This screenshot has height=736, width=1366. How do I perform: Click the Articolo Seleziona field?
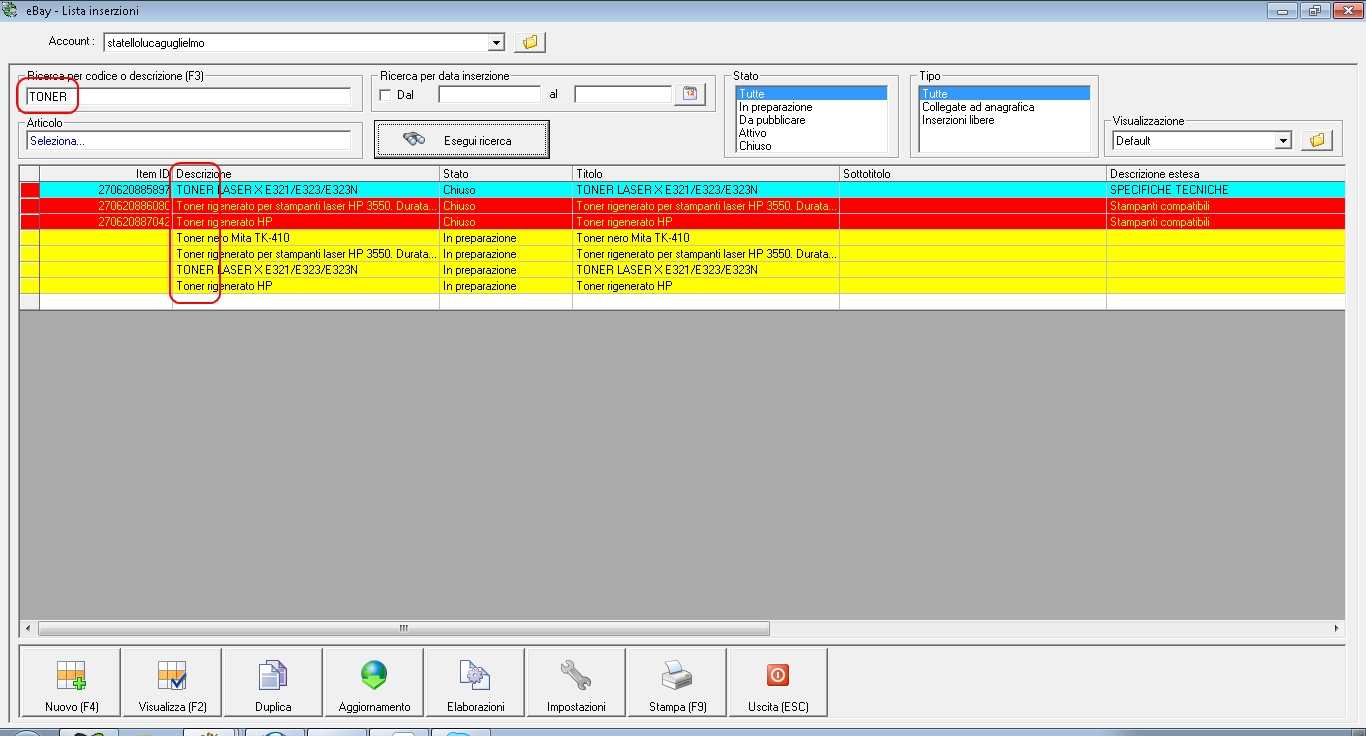pyautogui.click(x=189, y=141)
